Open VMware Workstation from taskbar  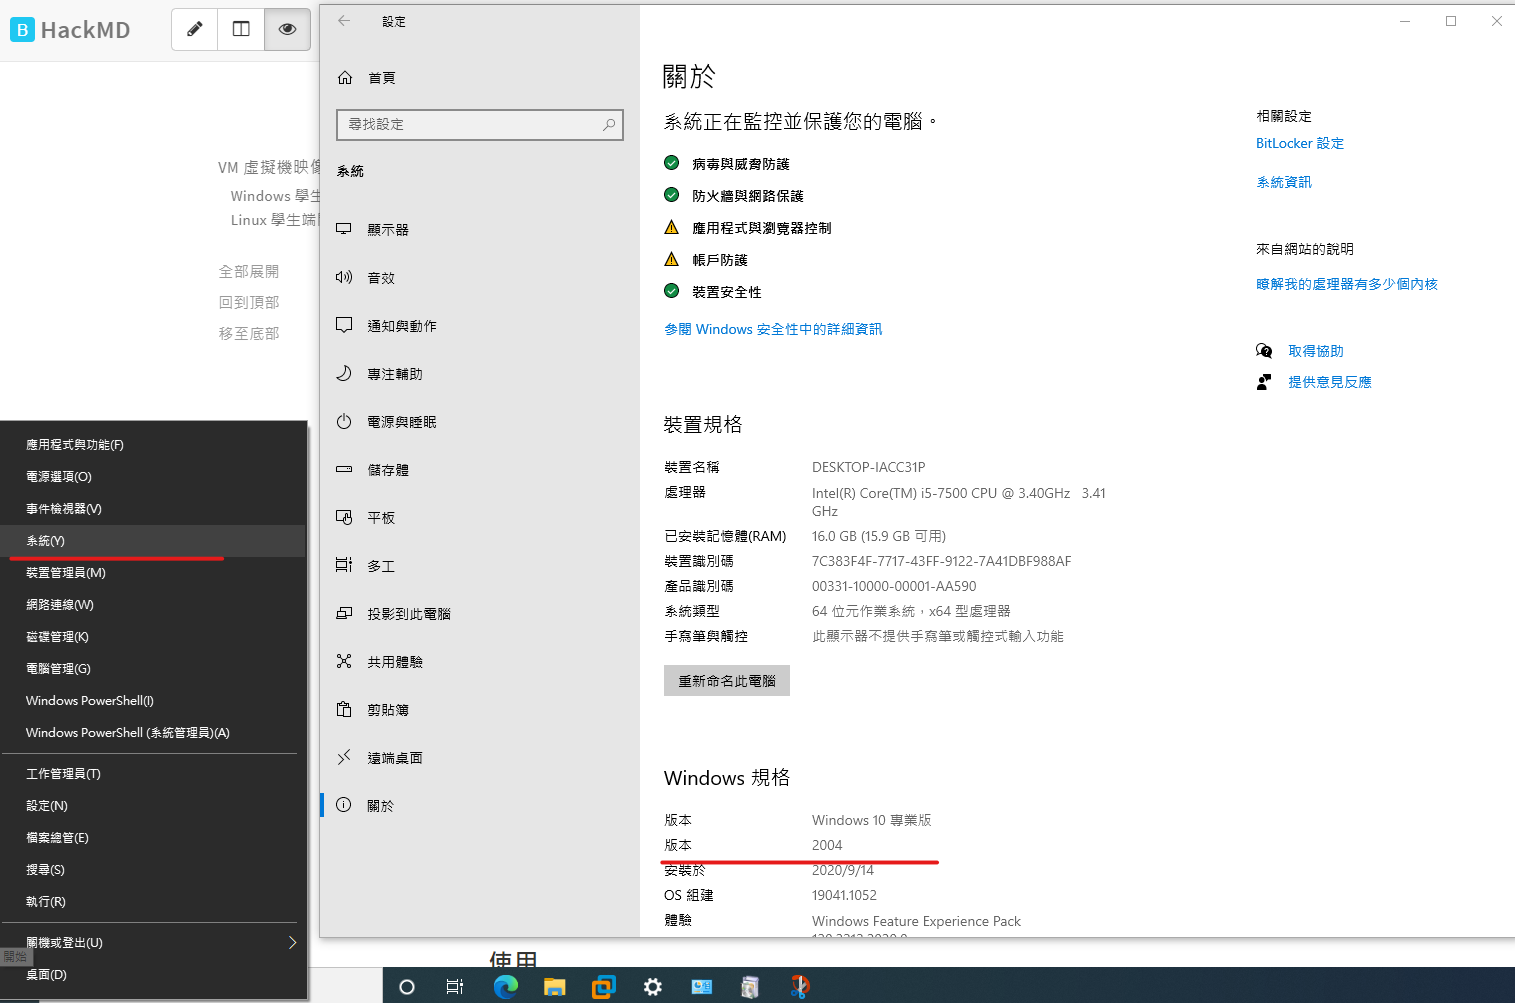click(604, 987)
